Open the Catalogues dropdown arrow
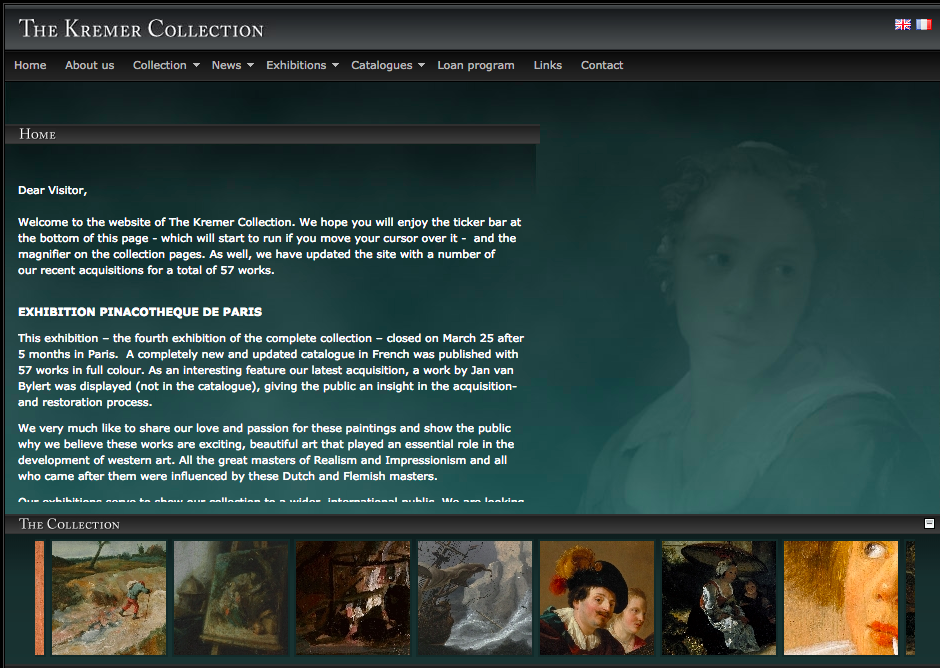The image size is (940, 668). coord(421,66)
